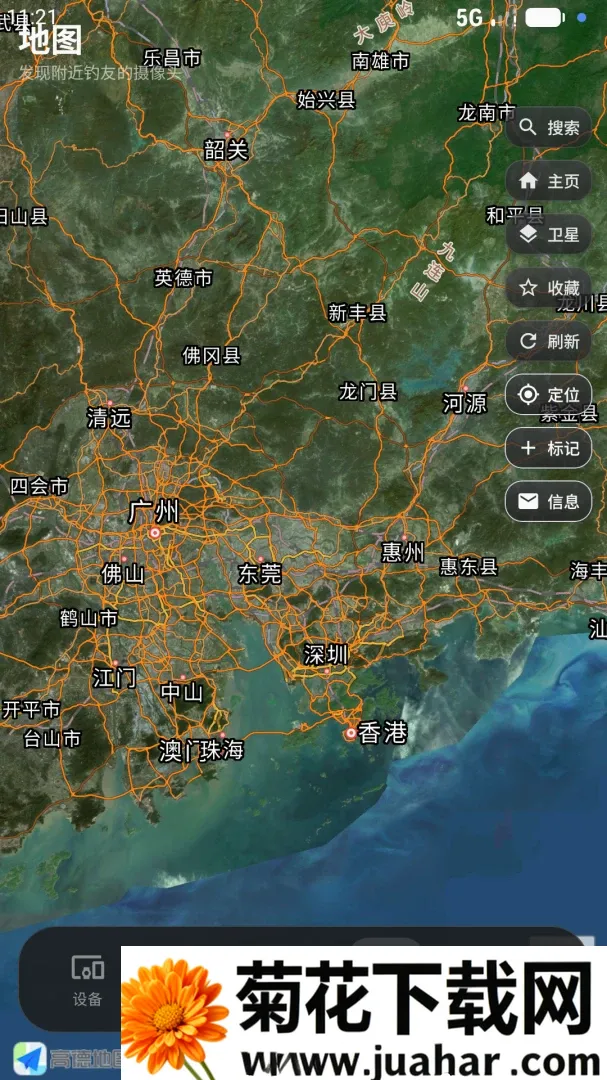Select 英德市 label on map
This screenshot has height=1080, width=607.
point(183,278)
